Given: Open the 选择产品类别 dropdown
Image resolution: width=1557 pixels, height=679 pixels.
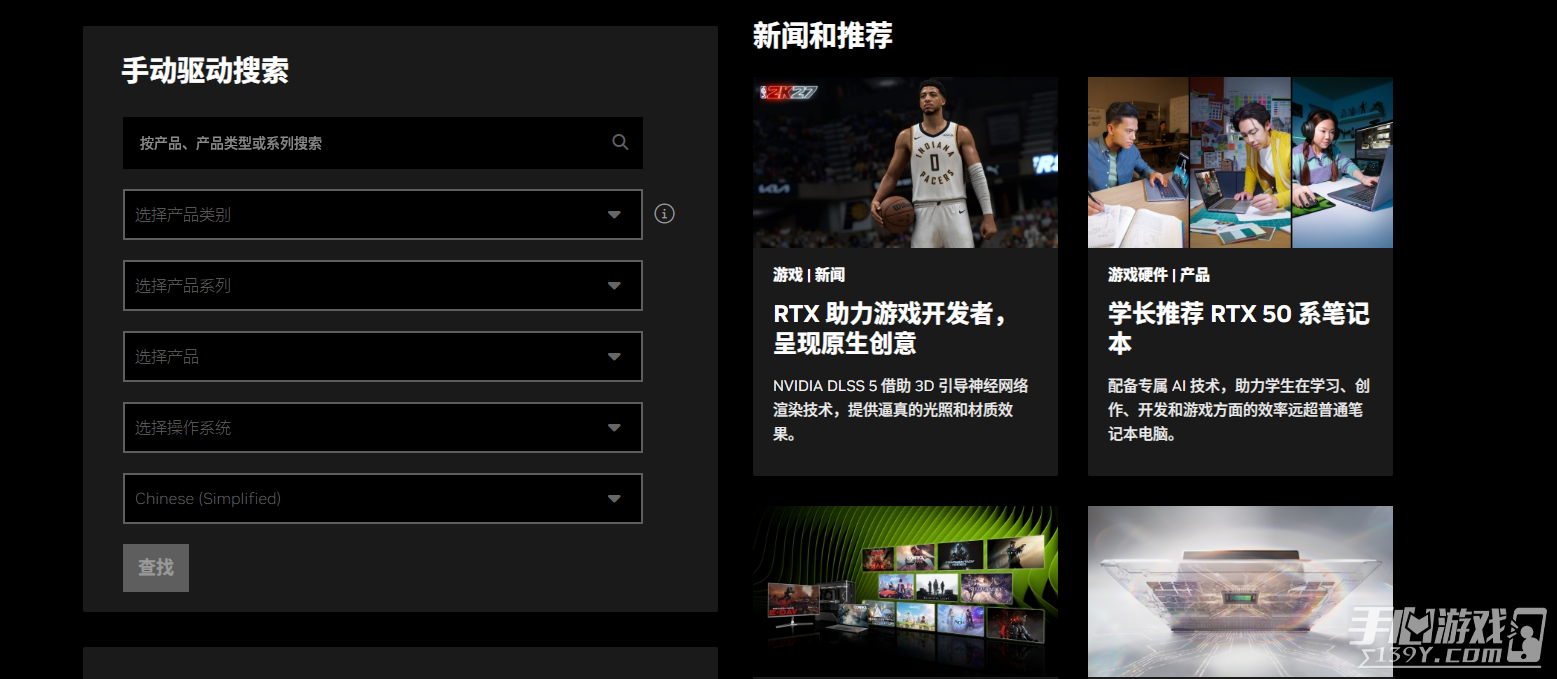Looking at the screenshot, I should coord(383,215).
